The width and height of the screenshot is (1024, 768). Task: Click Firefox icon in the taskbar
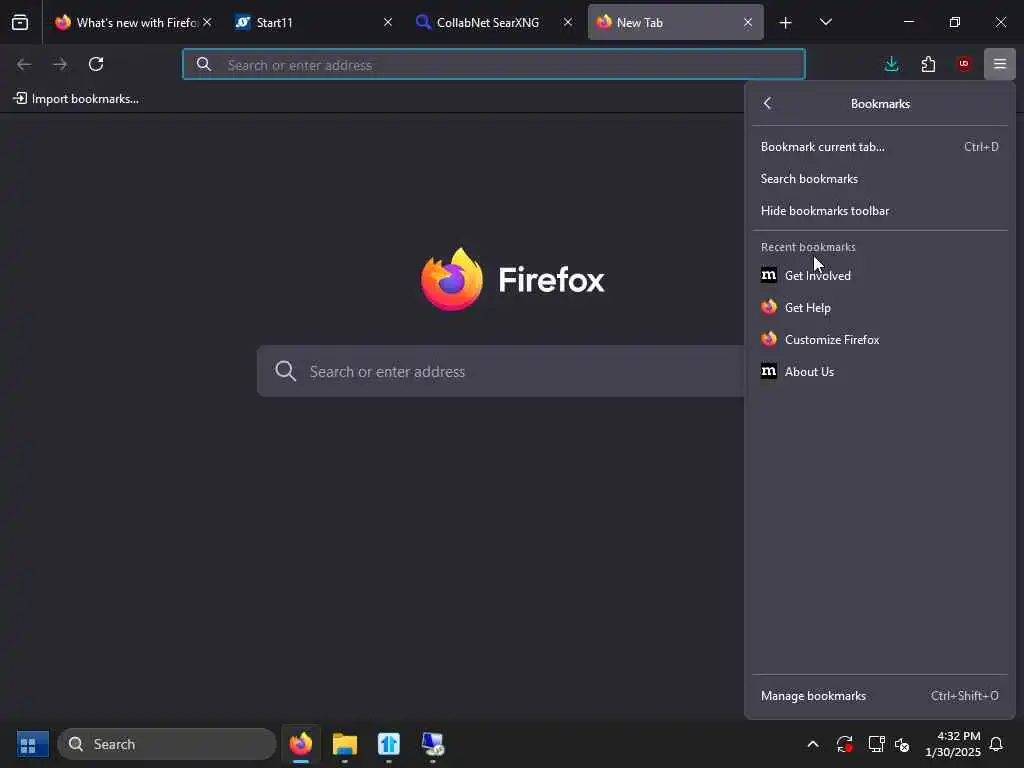pyautogui.click(x=301, y=744)
